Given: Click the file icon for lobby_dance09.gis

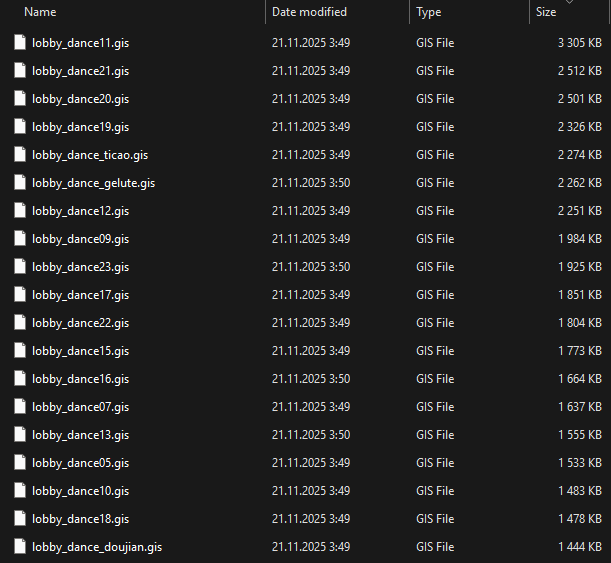Looking at the screenshot, I should click(x=20, y=239).
